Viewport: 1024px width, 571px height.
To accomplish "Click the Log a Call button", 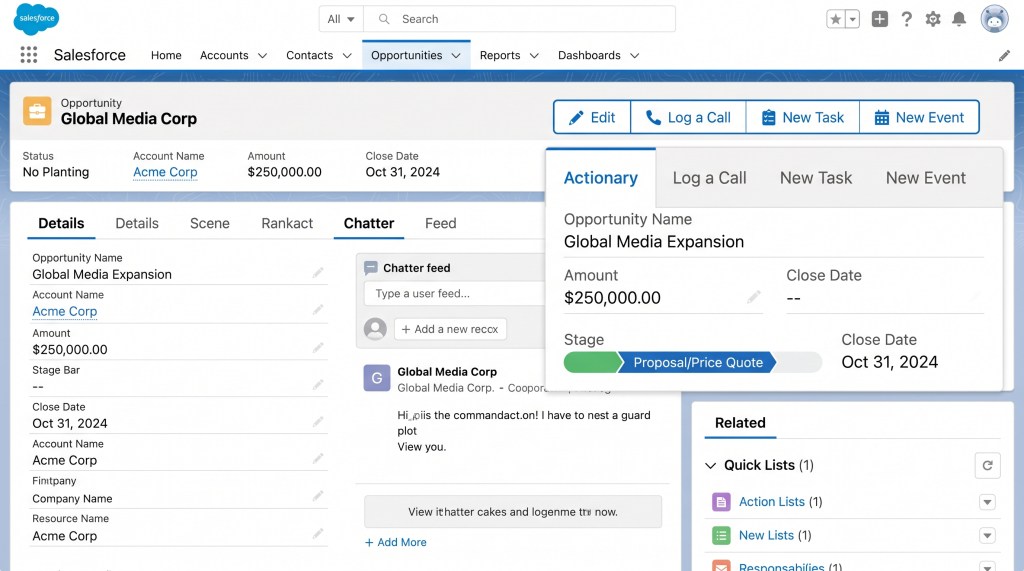I will point(688,117).
